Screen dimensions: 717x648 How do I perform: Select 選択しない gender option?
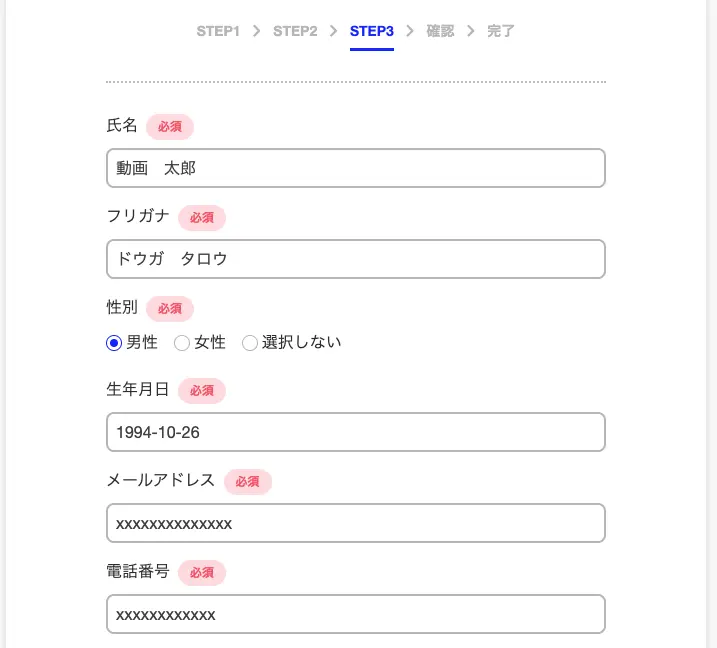pyautogui.click(x=250, y=343)
